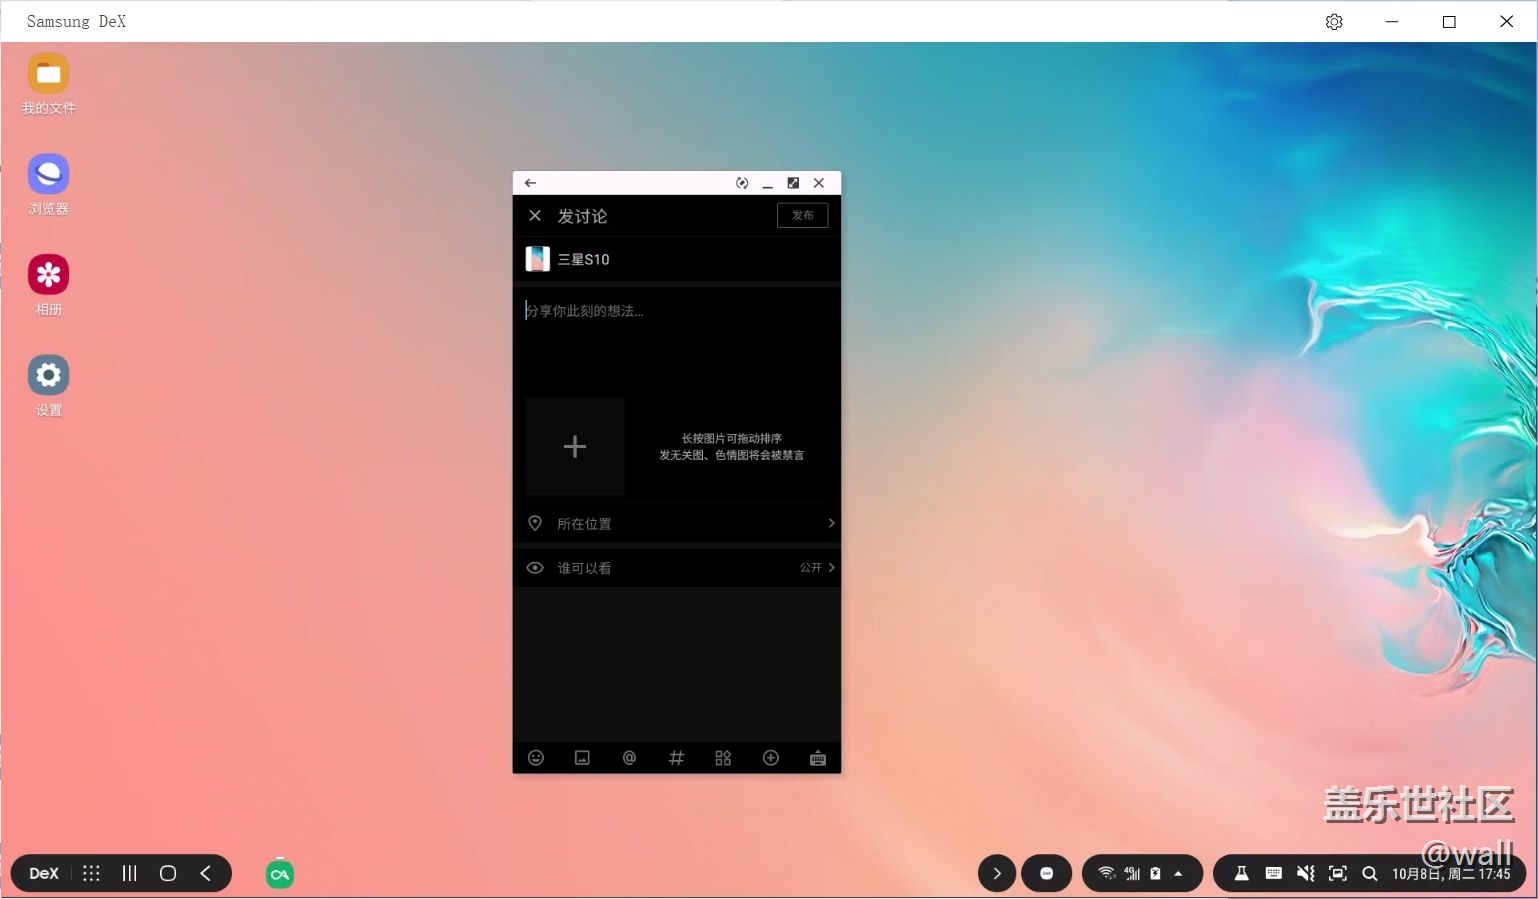1538x899 pixels.
Task: Add a picture with the plus tile
Action: 575,447
